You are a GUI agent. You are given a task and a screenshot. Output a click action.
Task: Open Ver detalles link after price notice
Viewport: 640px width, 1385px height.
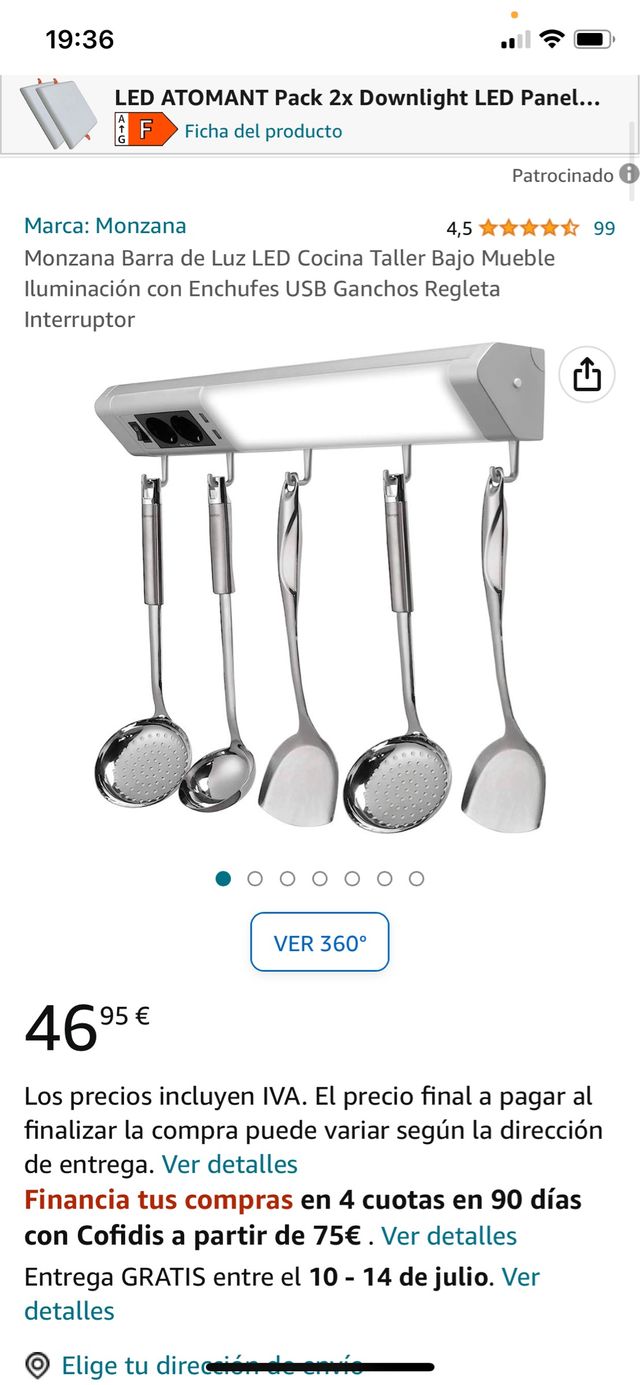[x=230, y=1164]
